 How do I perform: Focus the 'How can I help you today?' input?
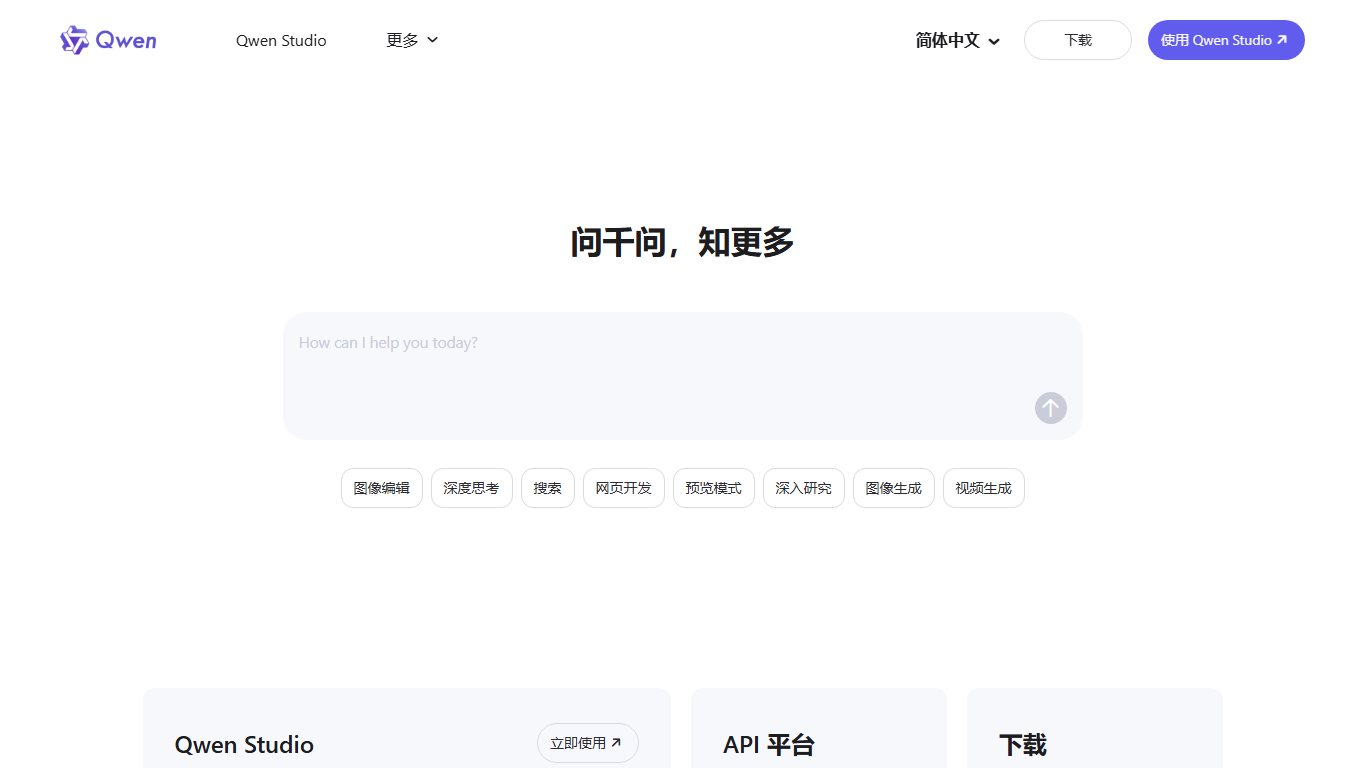[x=683, y=376]
